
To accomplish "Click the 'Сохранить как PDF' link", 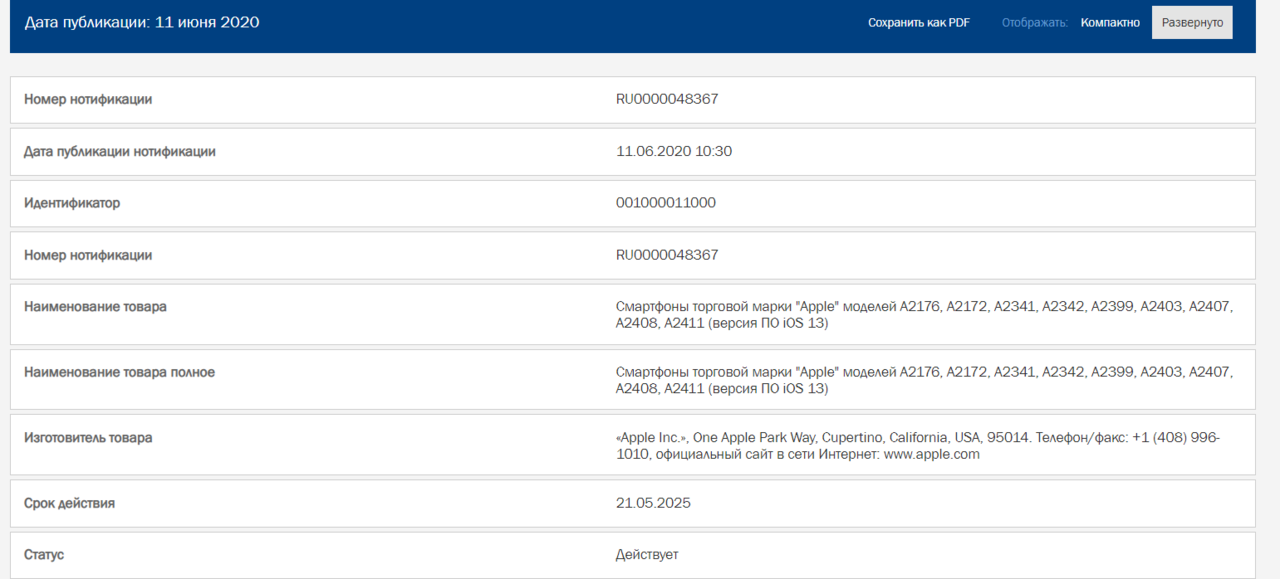I will point(918,23).
